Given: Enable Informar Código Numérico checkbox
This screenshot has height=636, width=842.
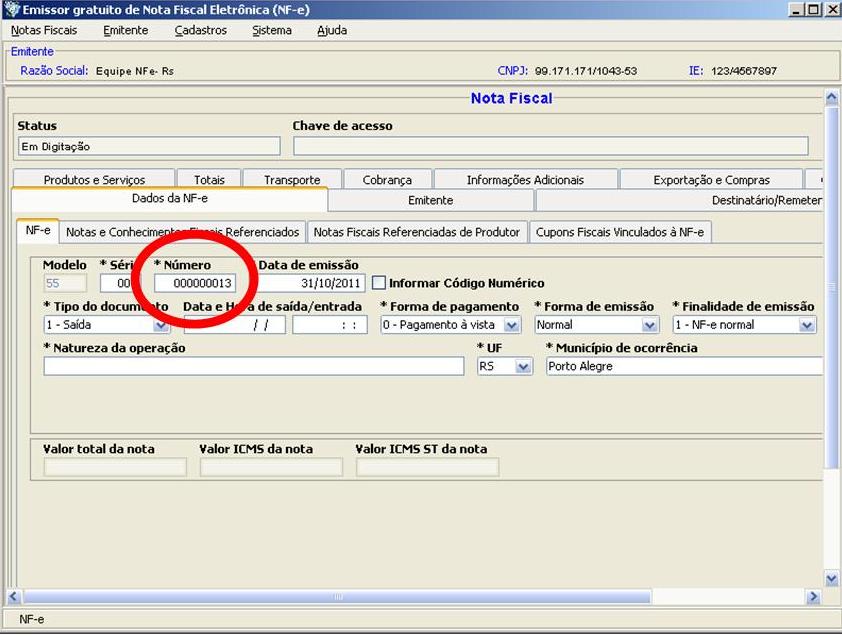Looking at the screenshot, I should [x=379, y=283].
